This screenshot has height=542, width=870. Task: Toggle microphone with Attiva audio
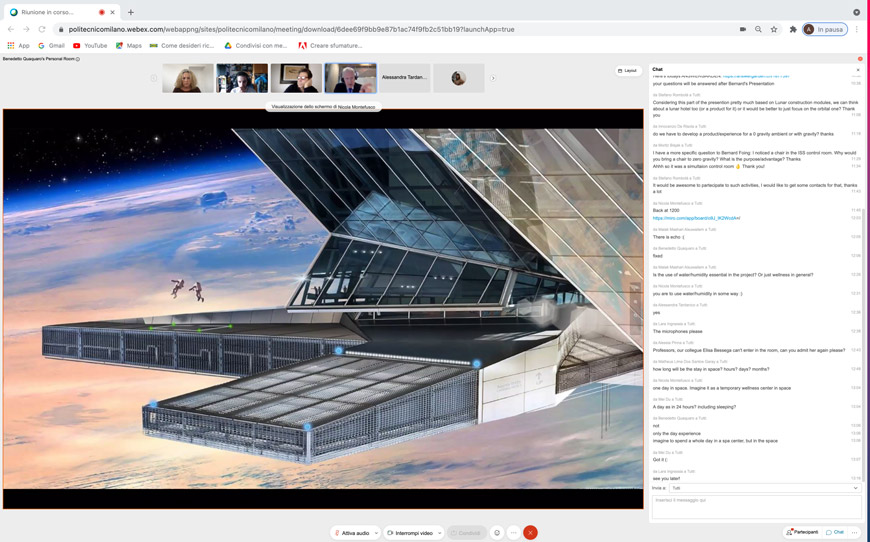coord(351,533)
